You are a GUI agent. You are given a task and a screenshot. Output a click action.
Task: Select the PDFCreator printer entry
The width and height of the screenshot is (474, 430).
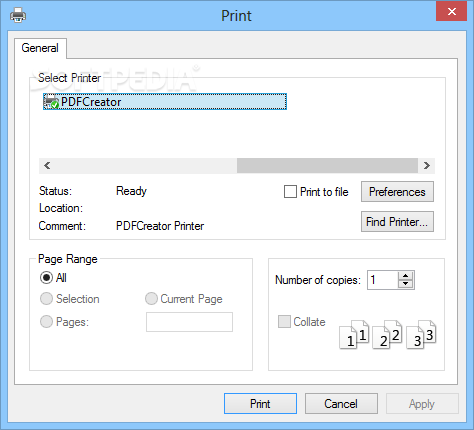click(165, 102)
